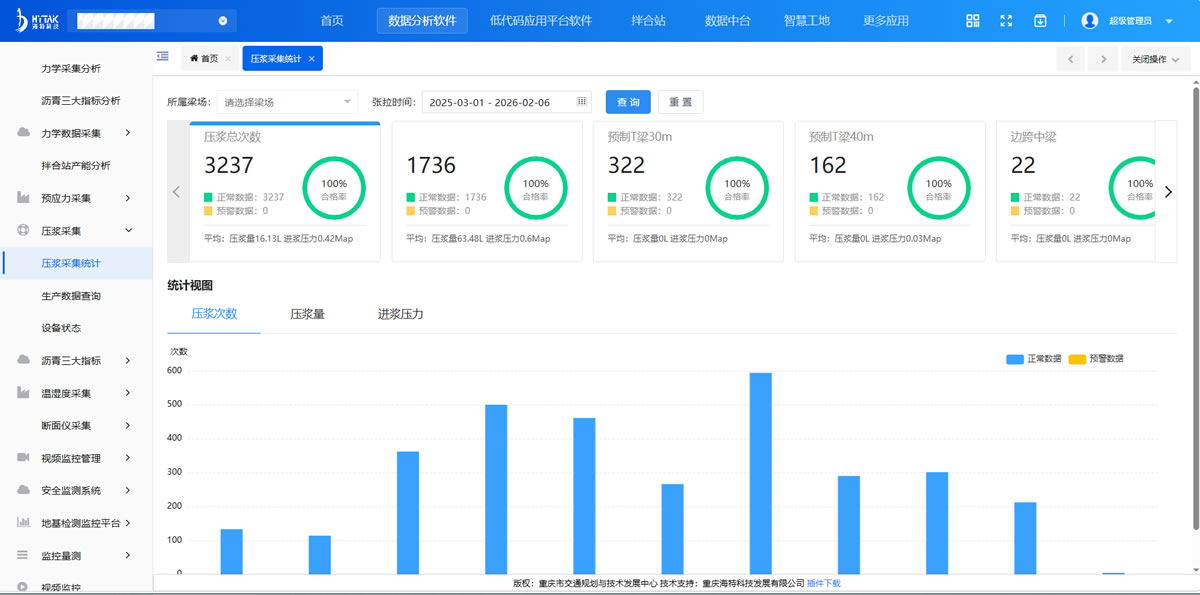Click the download box icon in header
1200x595 pixels.
(1040, 21)
